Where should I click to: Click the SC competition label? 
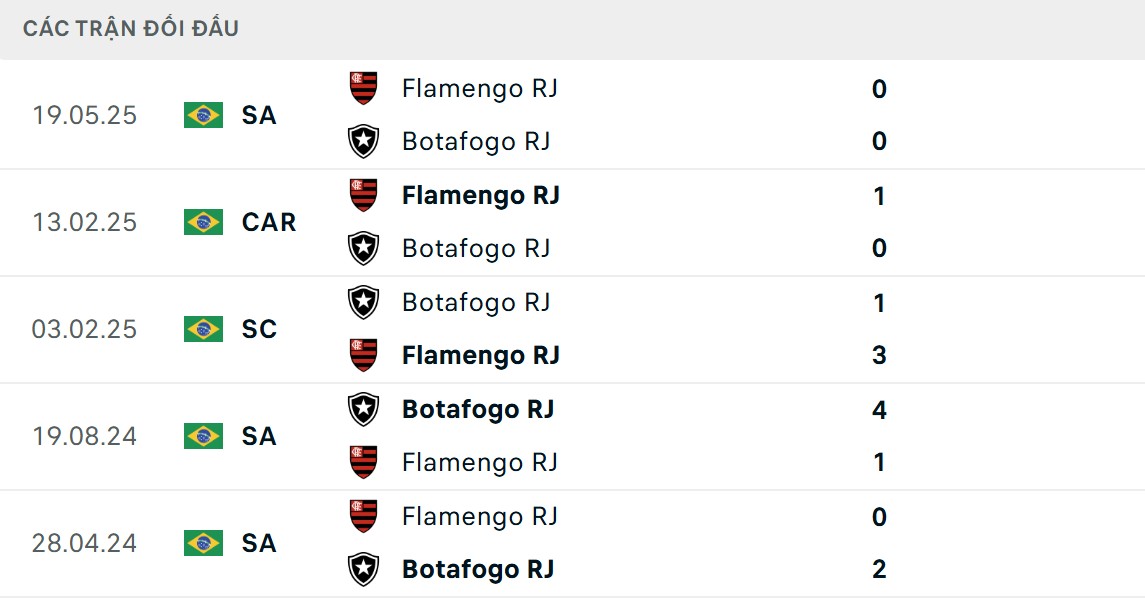[260, 329]
